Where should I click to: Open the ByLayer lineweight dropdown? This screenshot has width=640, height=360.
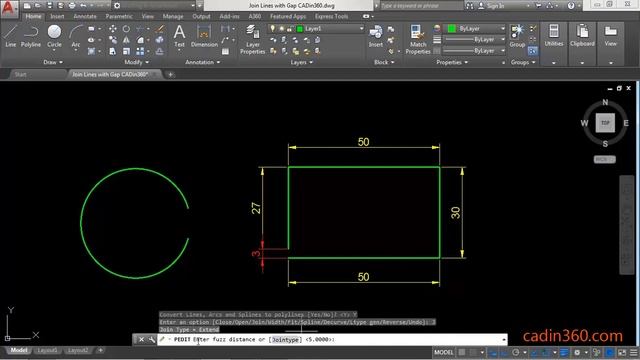click(x=475, y=40)
